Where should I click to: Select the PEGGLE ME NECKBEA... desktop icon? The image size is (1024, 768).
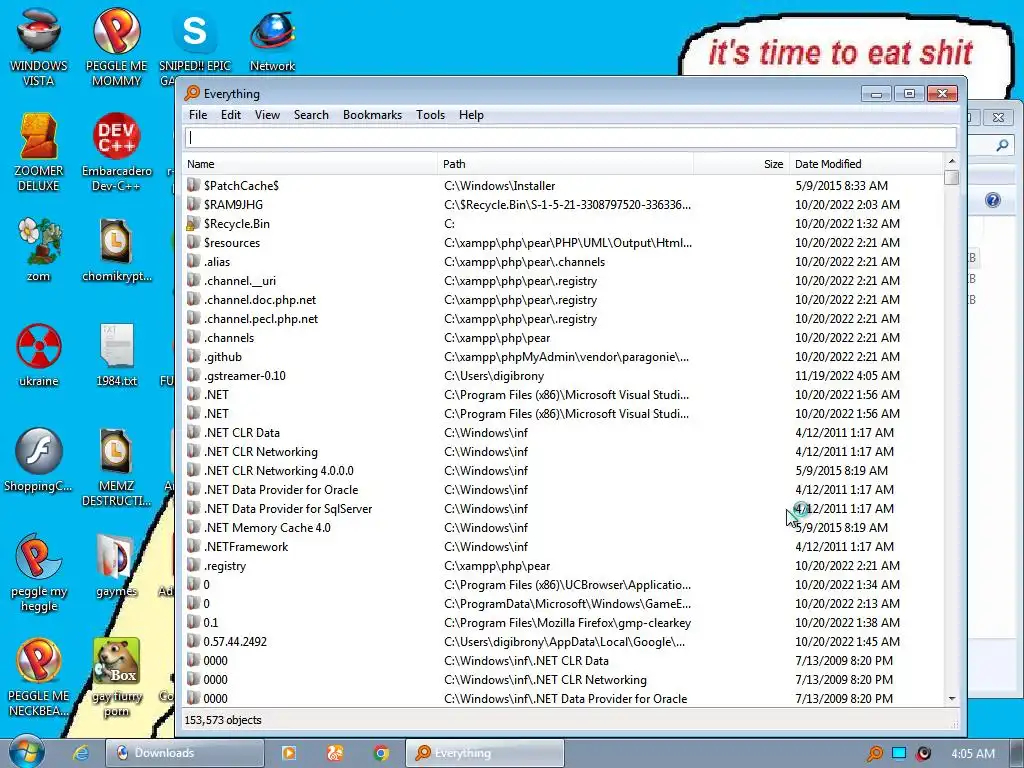pyautogui.click(x=39, y=677)
